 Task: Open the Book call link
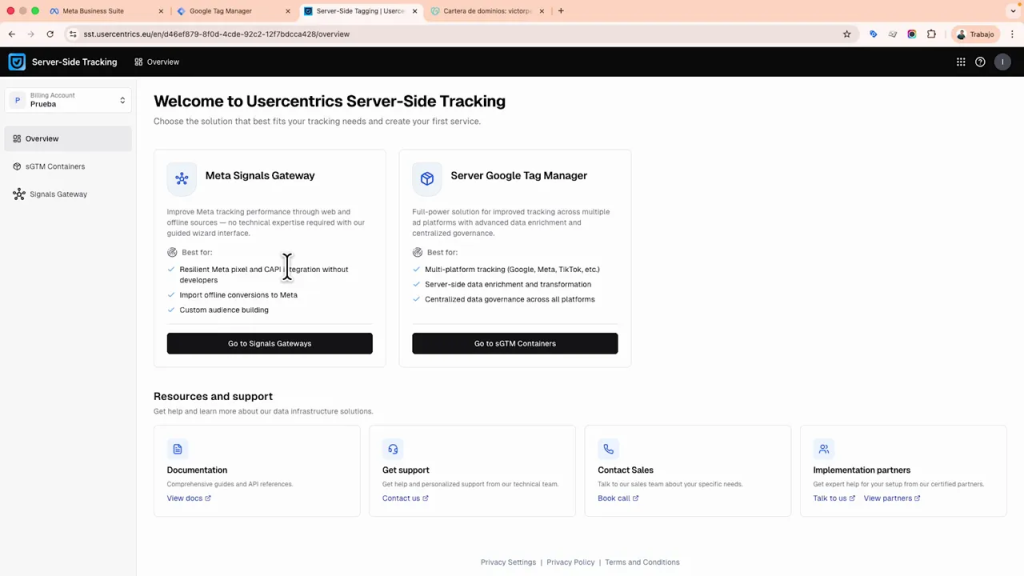618,498
